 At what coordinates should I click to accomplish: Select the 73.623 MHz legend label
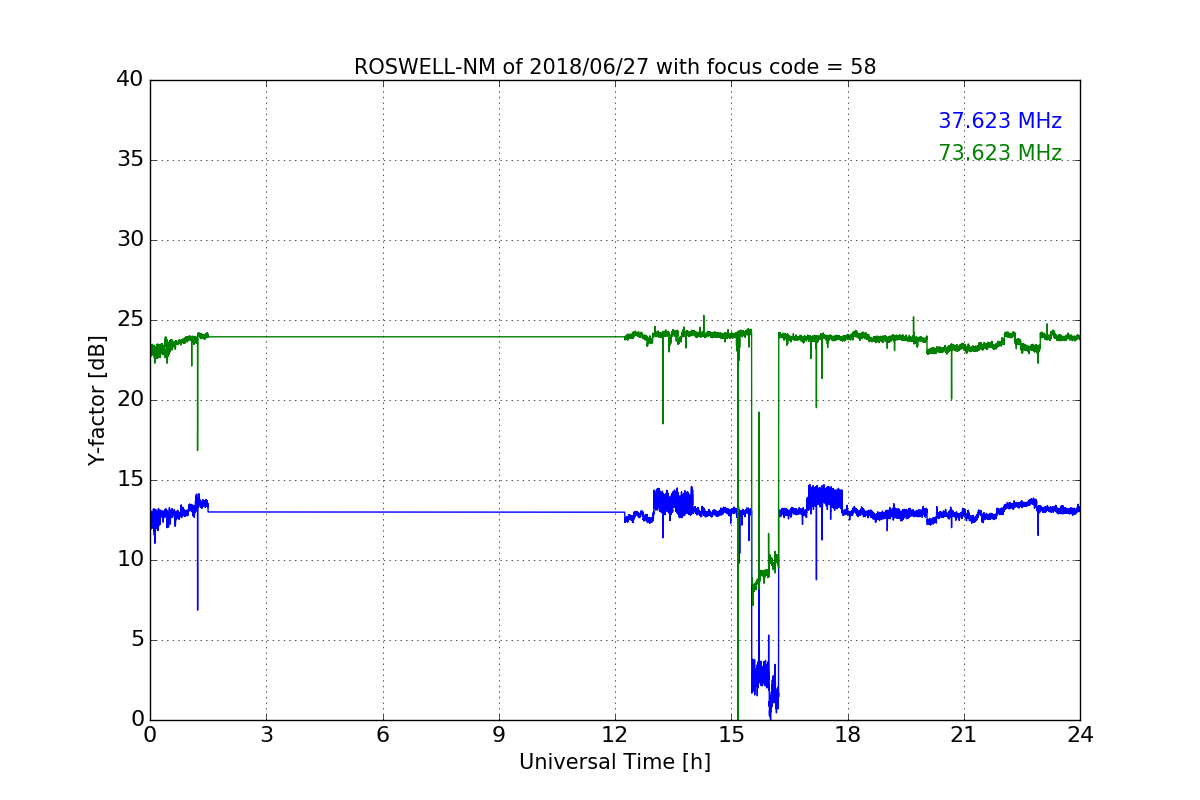tap(1000, 153)
